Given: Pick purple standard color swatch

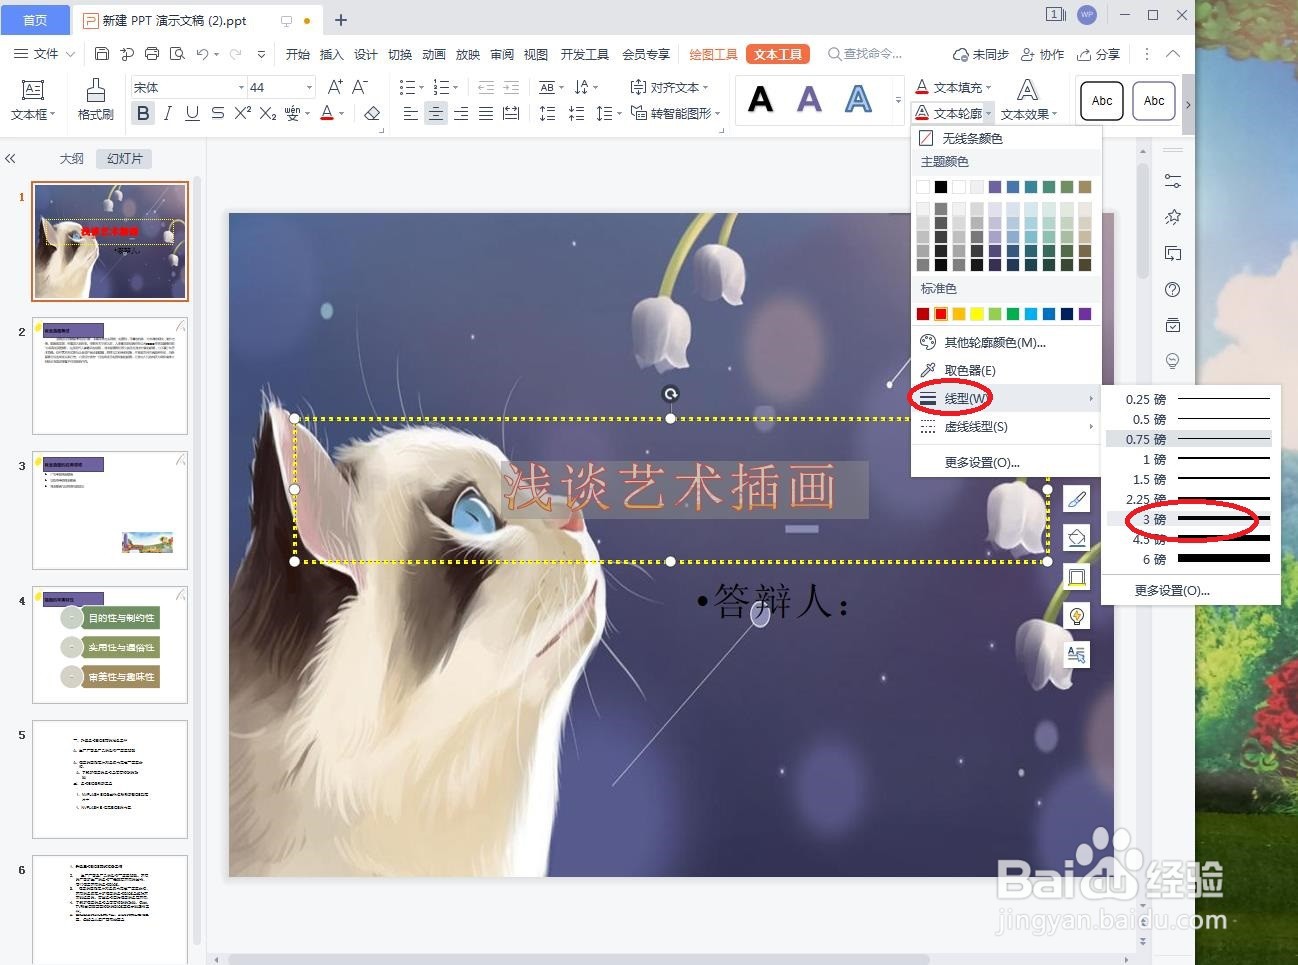Looking at the screenshot, I should coord(1085,314).
